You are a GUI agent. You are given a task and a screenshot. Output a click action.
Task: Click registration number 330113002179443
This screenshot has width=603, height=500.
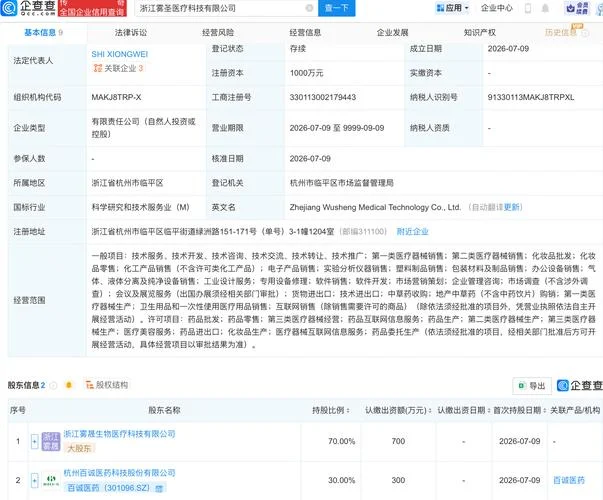[x=323, y=97]
